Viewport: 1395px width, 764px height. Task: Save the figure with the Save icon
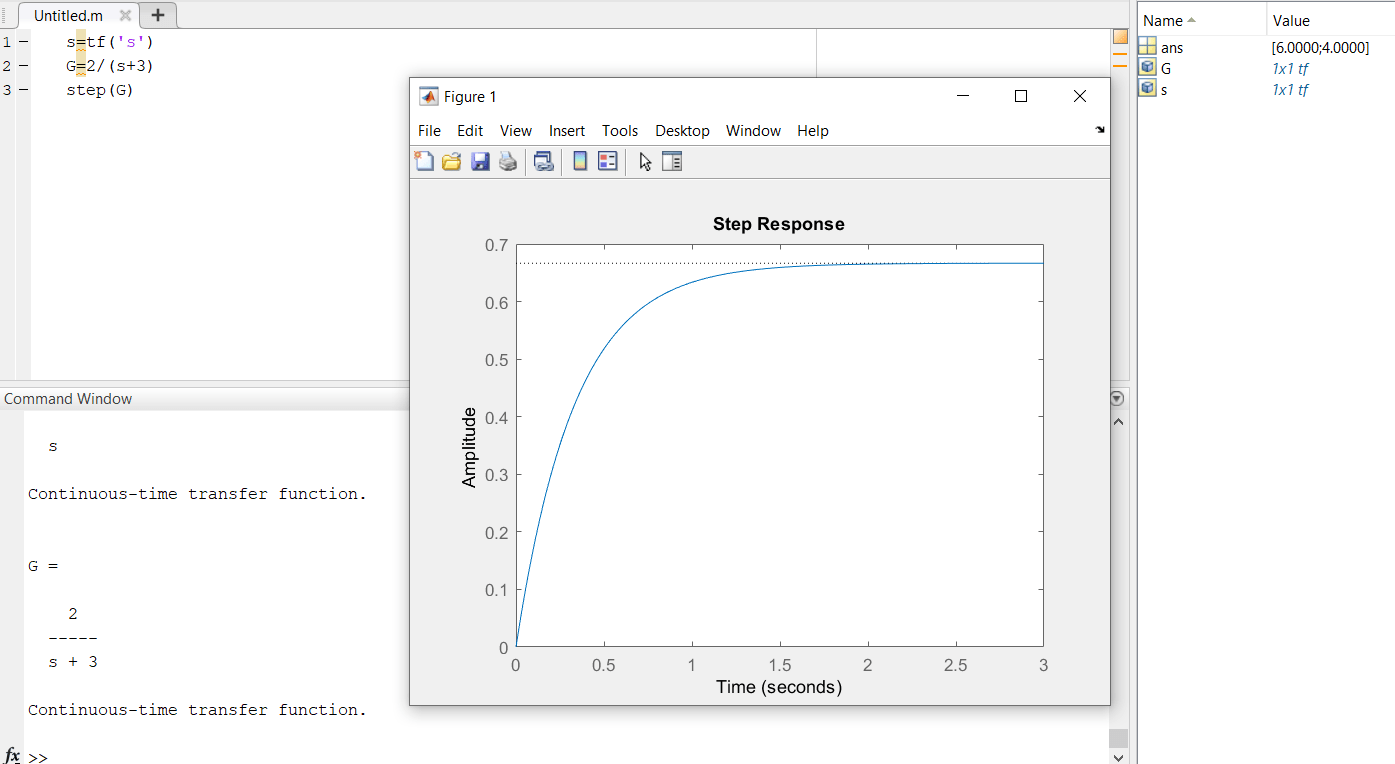coord(480,161)
